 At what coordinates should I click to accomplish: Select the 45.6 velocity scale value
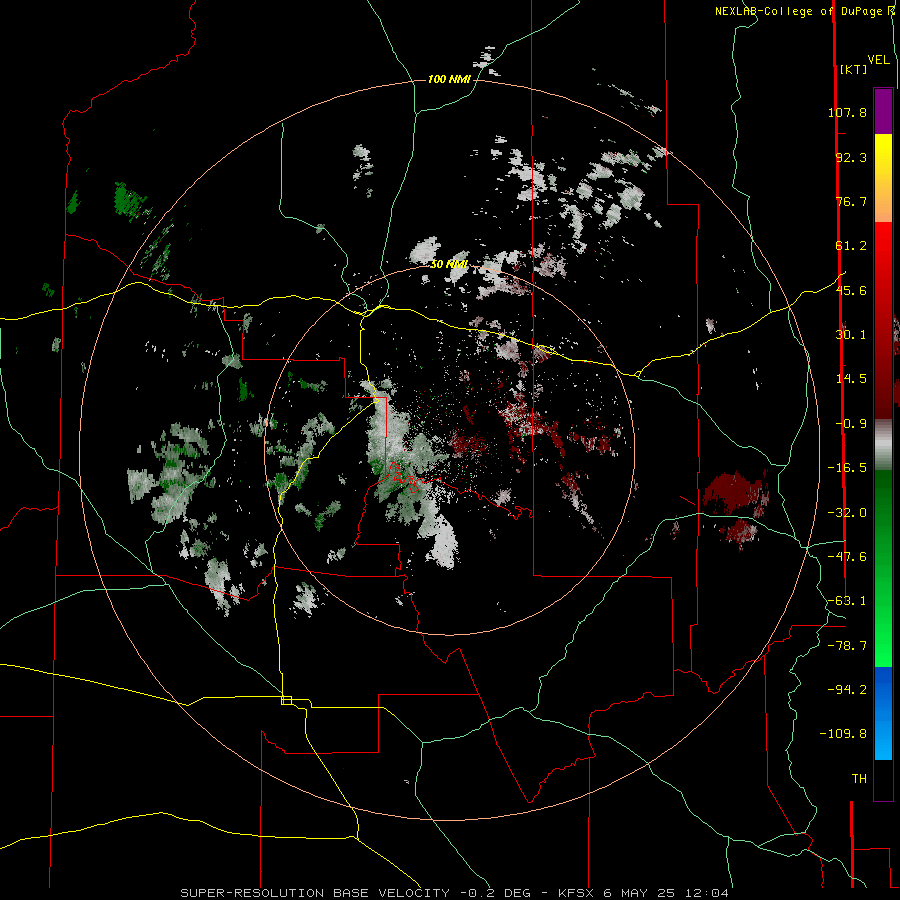[851, 290]
